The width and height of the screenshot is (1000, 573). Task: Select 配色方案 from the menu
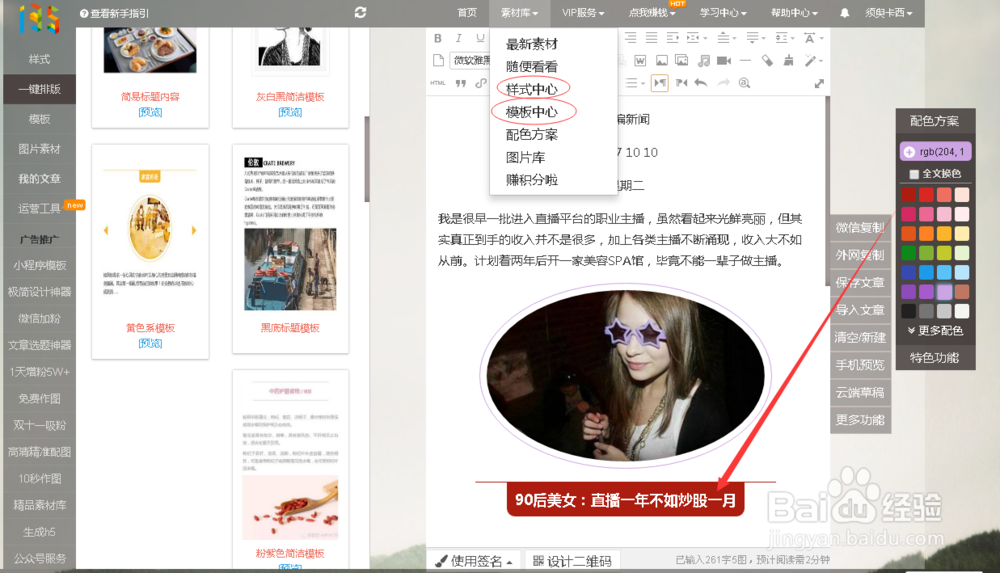click(531, 135)
